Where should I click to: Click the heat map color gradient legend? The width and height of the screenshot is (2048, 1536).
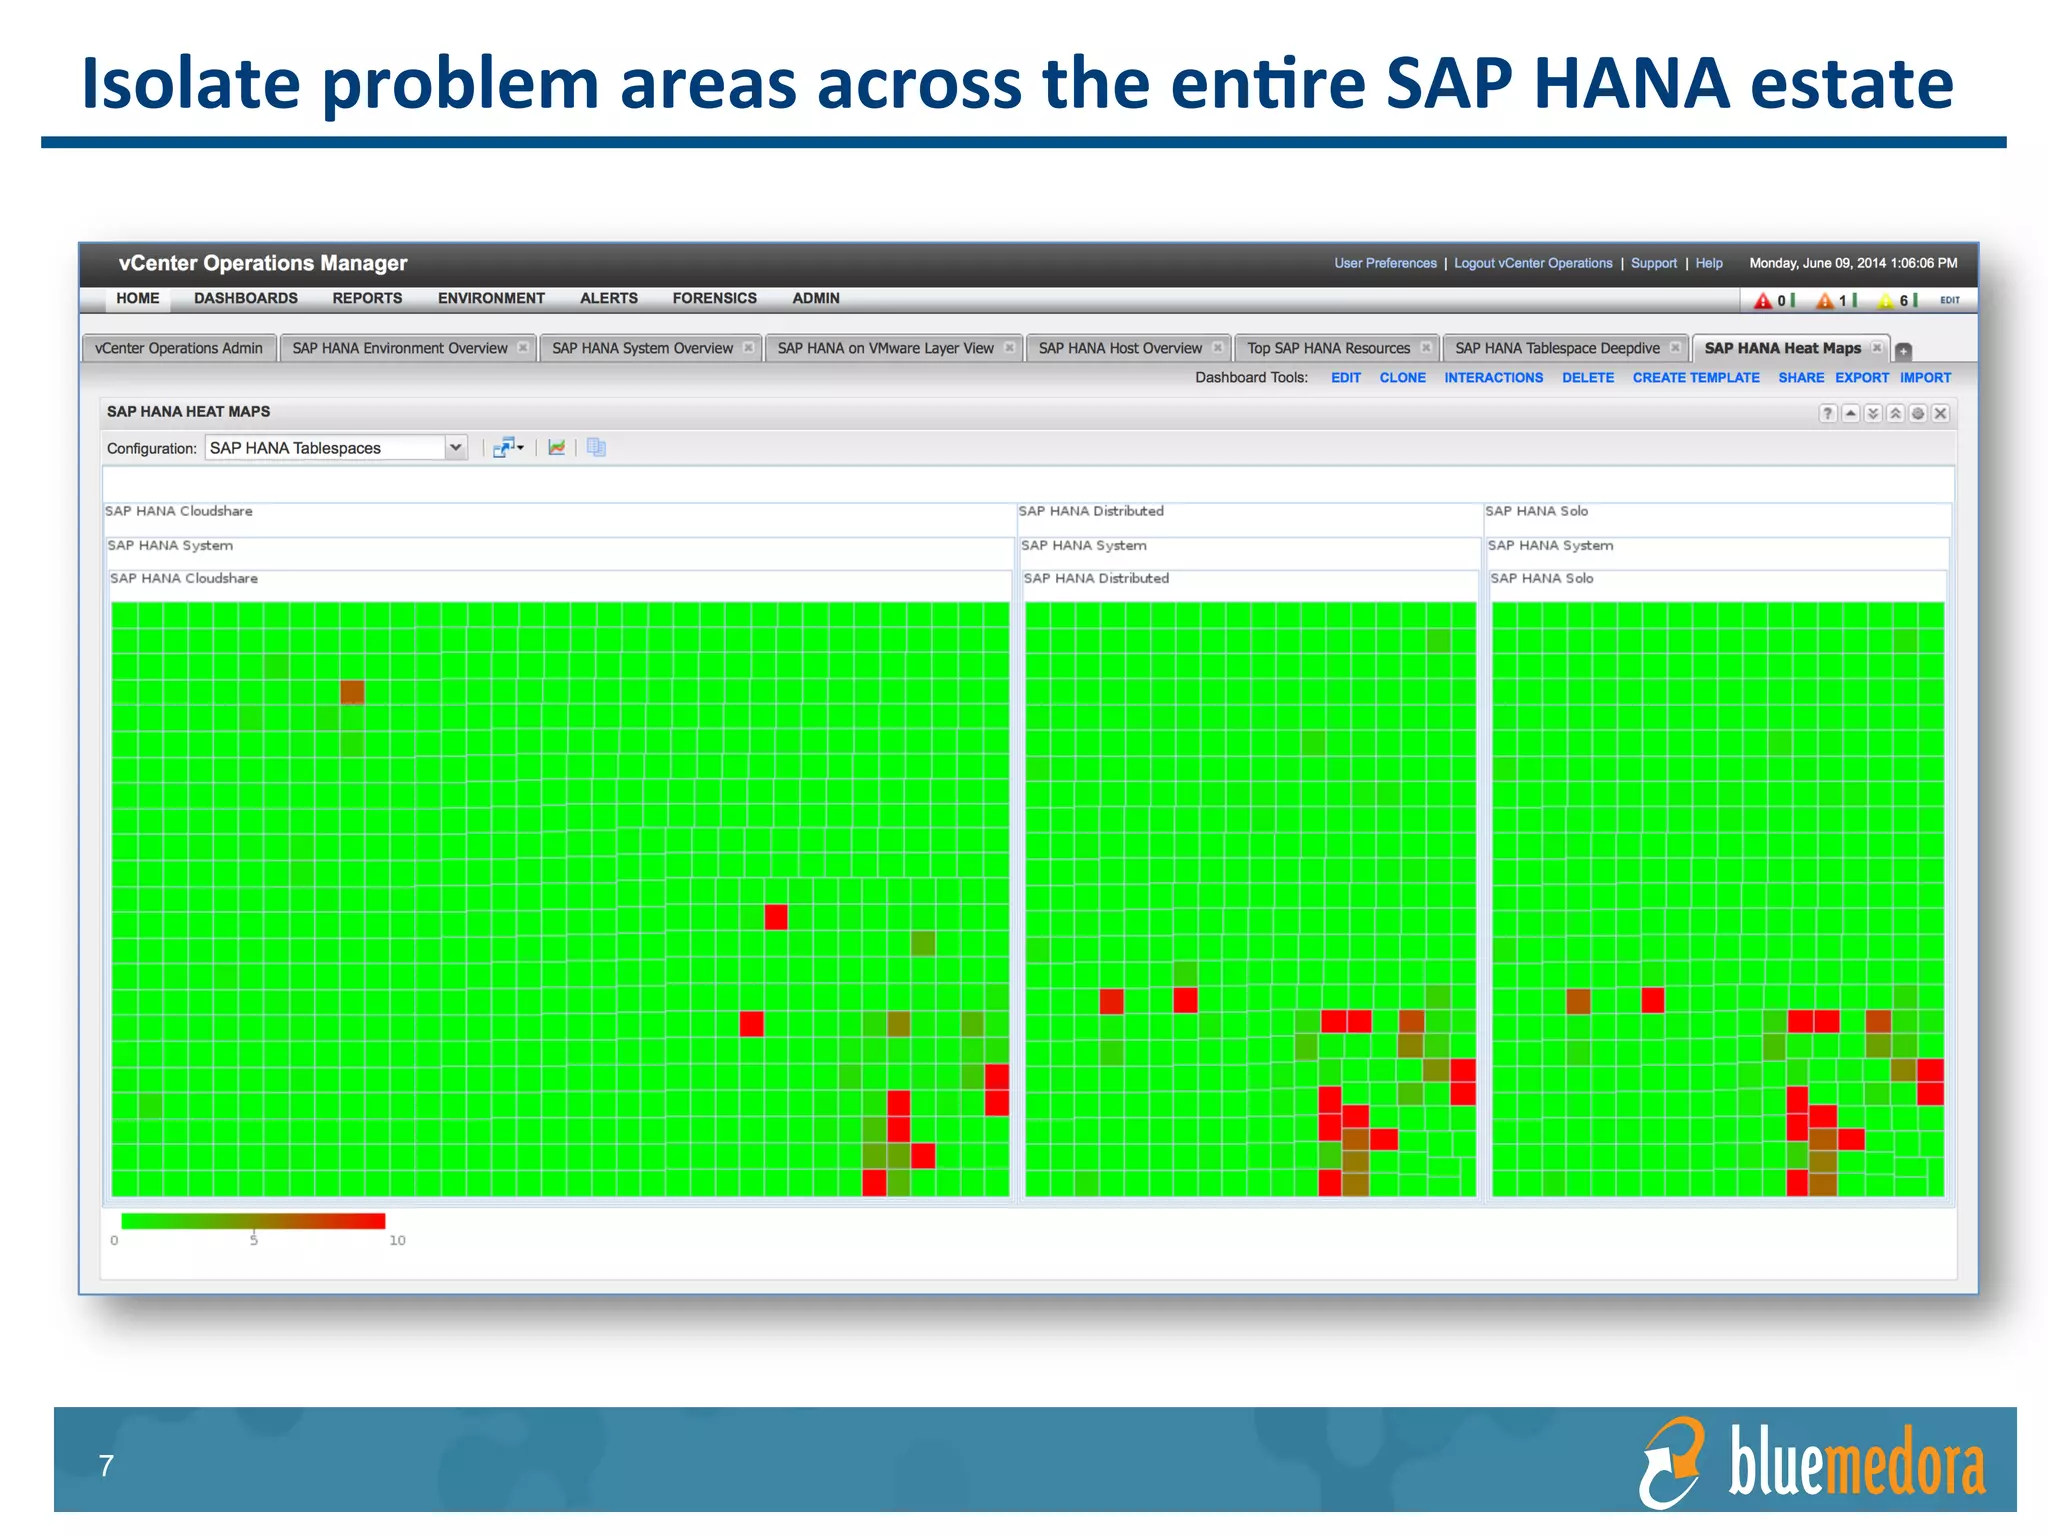(x=253, y=1221)
